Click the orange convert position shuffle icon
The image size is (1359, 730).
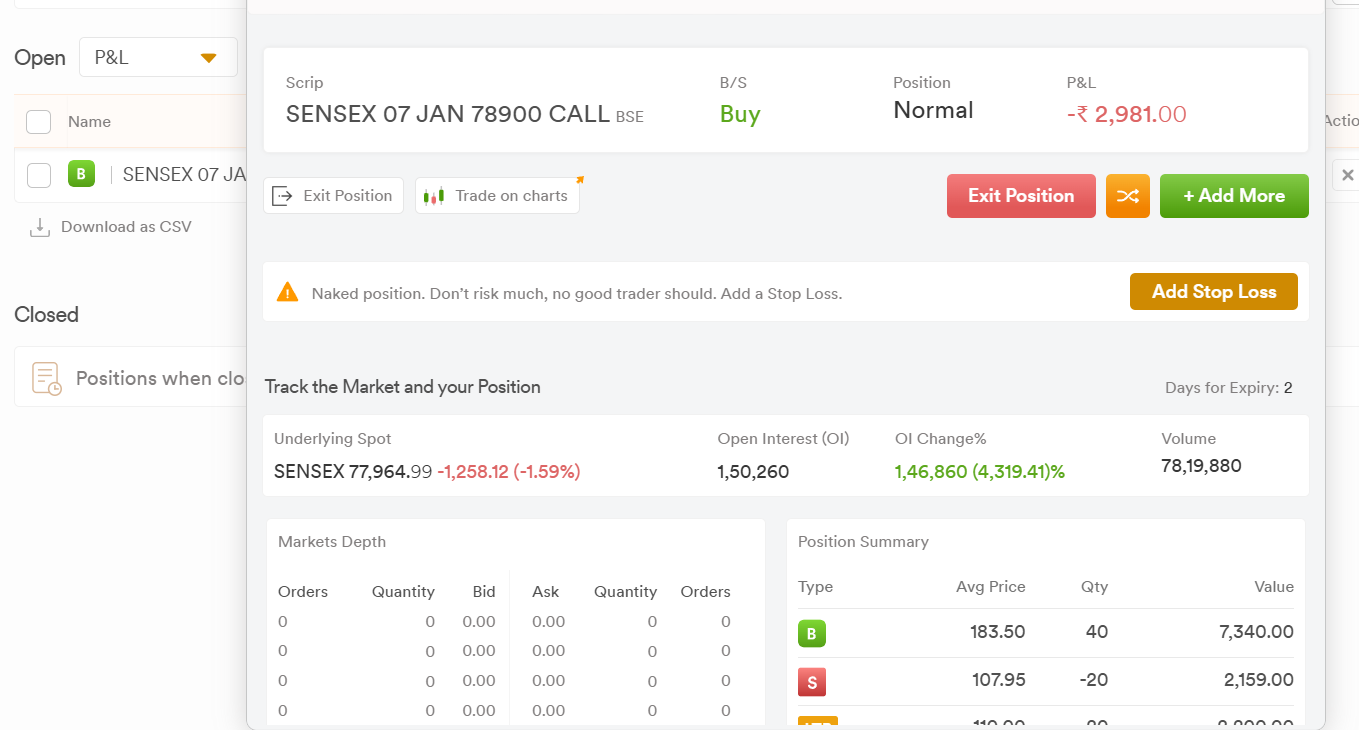click(x=1128, y=196)
